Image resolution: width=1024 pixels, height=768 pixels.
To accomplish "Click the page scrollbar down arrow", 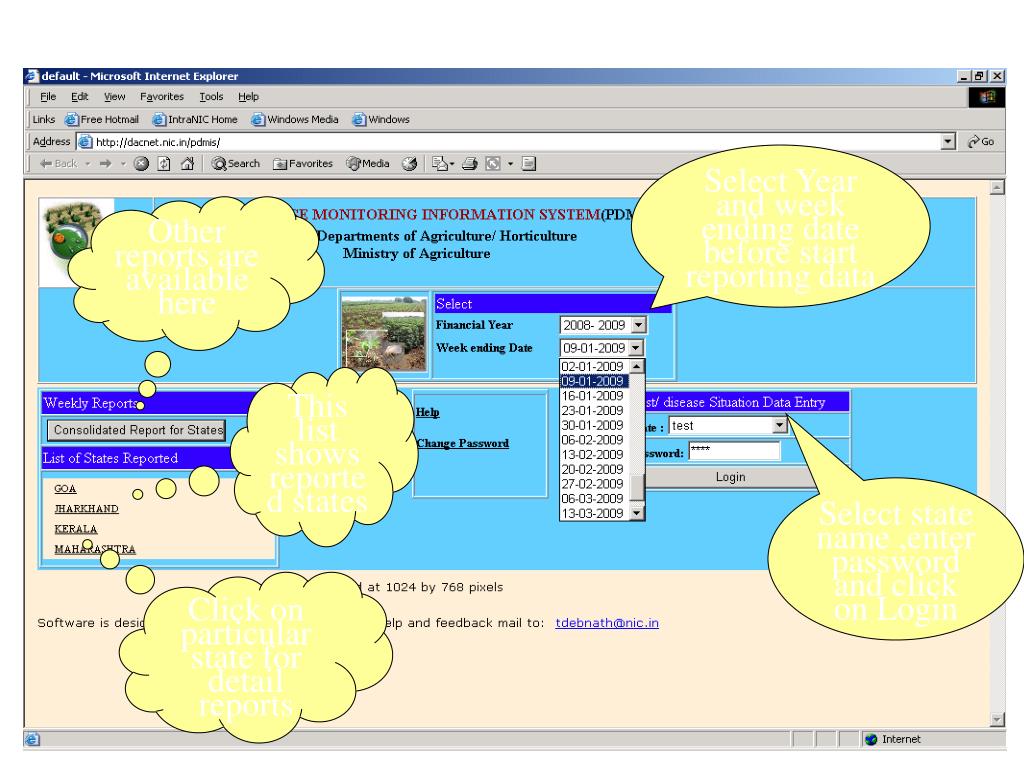I will (x=997, y=719).
